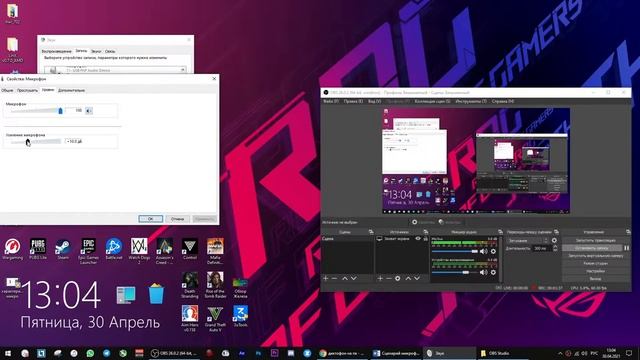The width and height of the screenshot is (640, 360).
Task: Switch to Звуки tab in Звук window
Action: [96, 51]
